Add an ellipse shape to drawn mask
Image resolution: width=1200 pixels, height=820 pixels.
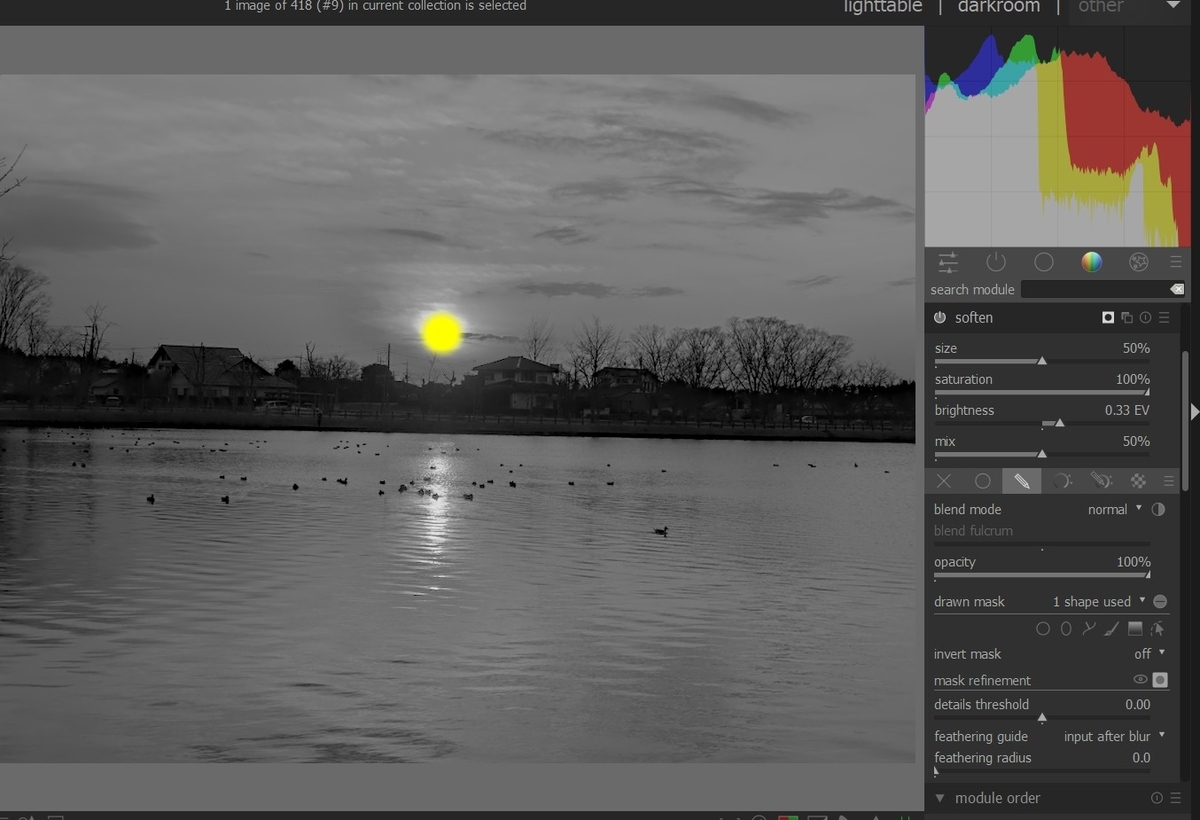click(x=1066, y=629)
